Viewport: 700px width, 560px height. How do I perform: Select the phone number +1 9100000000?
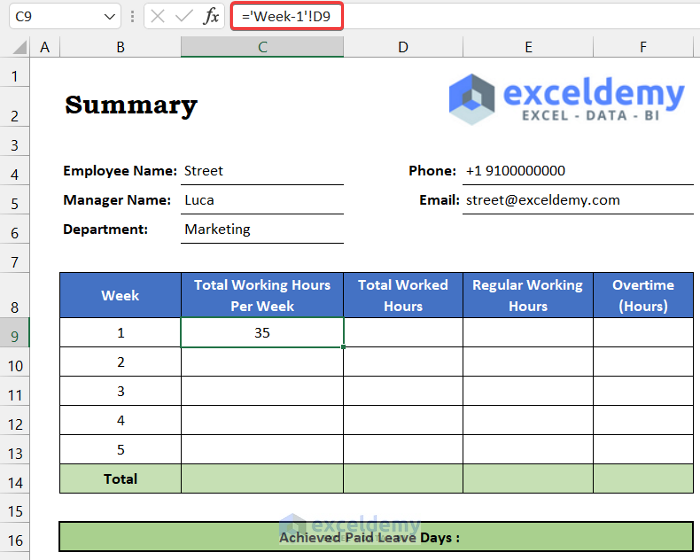[516, 171]
